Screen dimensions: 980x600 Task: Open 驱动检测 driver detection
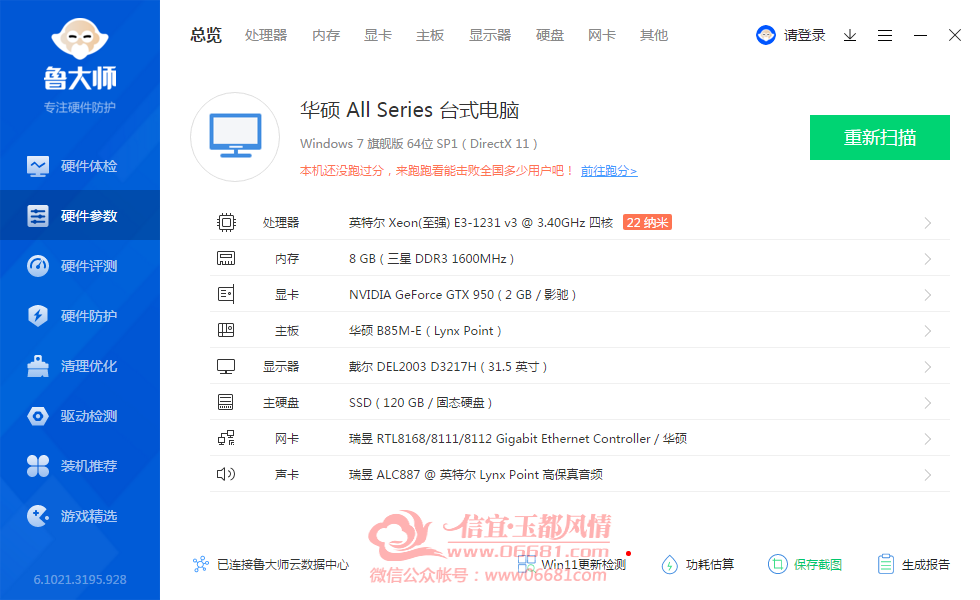(x=80, y=416)
